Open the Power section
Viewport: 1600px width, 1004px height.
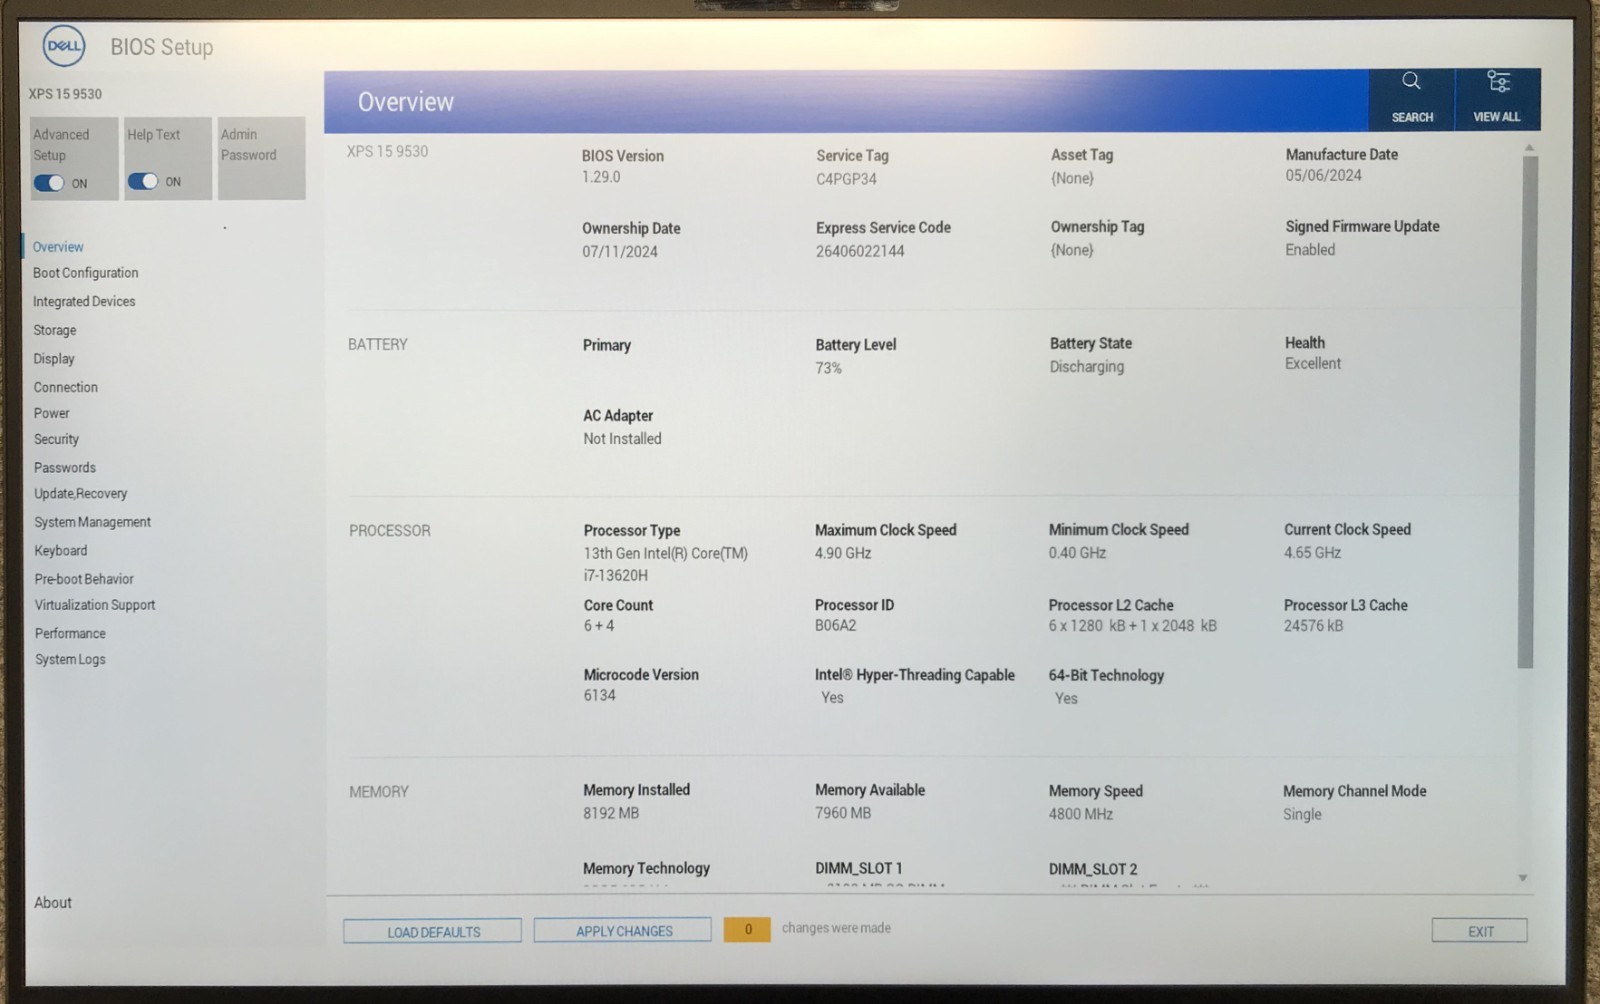click(x=52, y=413)
